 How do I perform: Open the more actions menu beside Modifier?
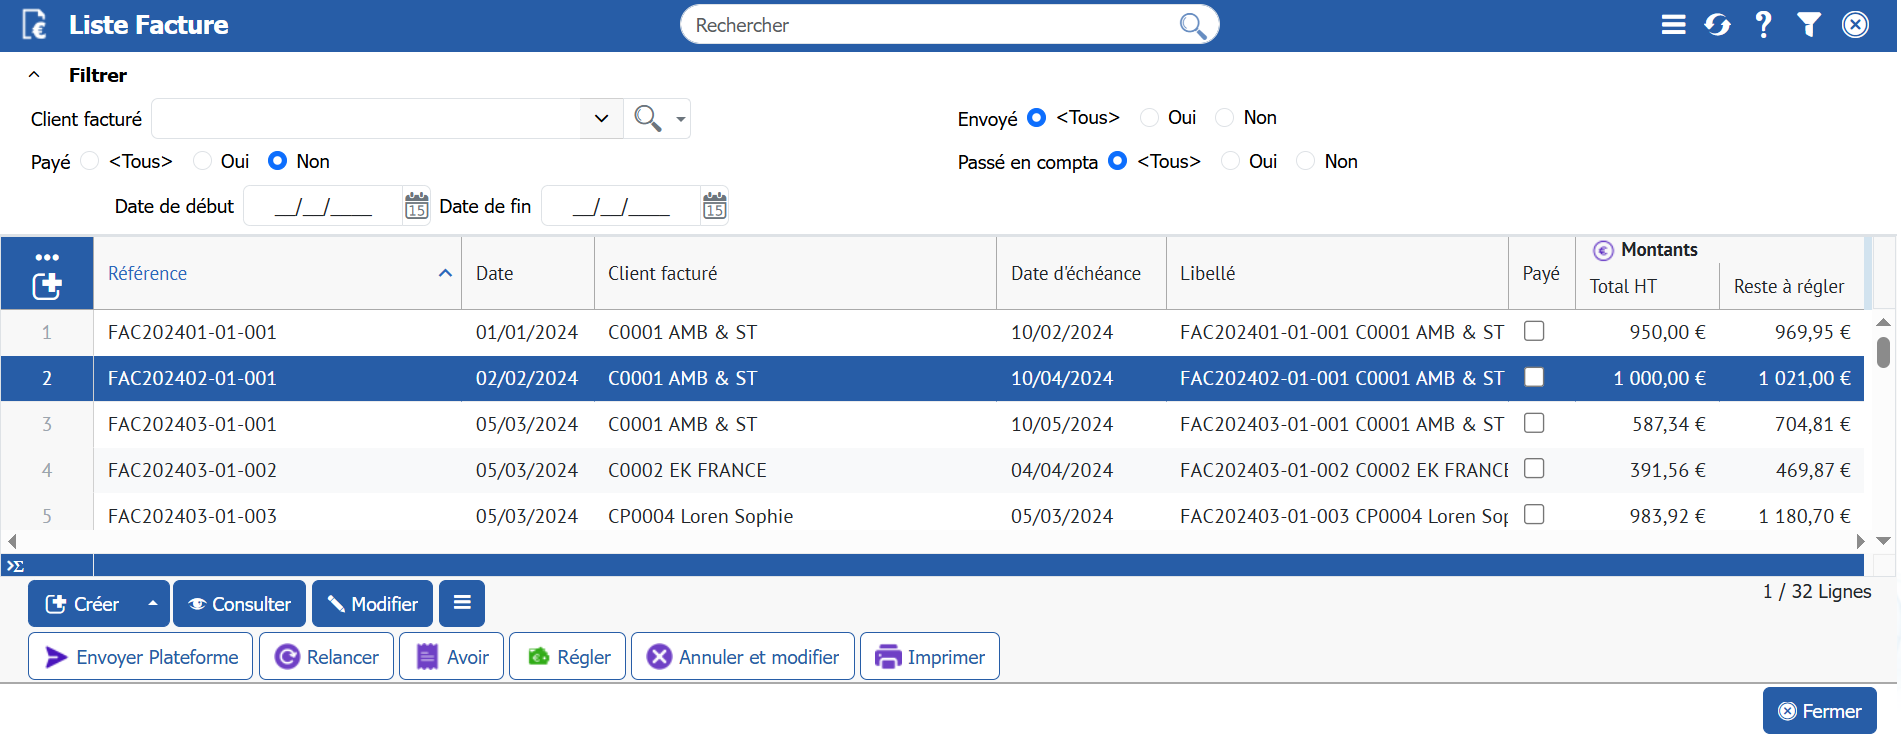(462, 603)
